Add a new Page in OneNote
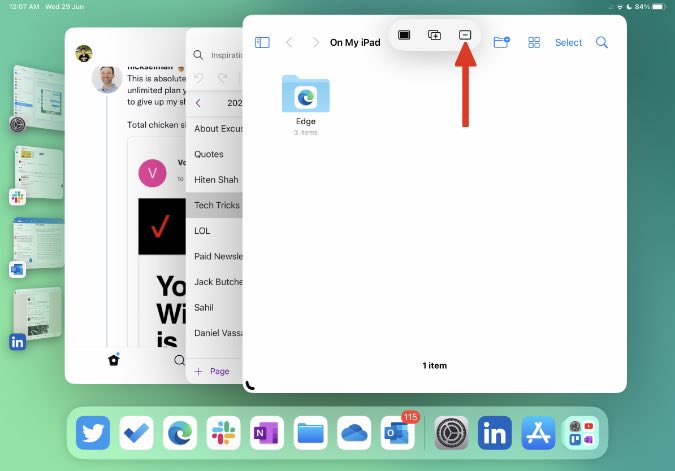 [x=212, y=371]
